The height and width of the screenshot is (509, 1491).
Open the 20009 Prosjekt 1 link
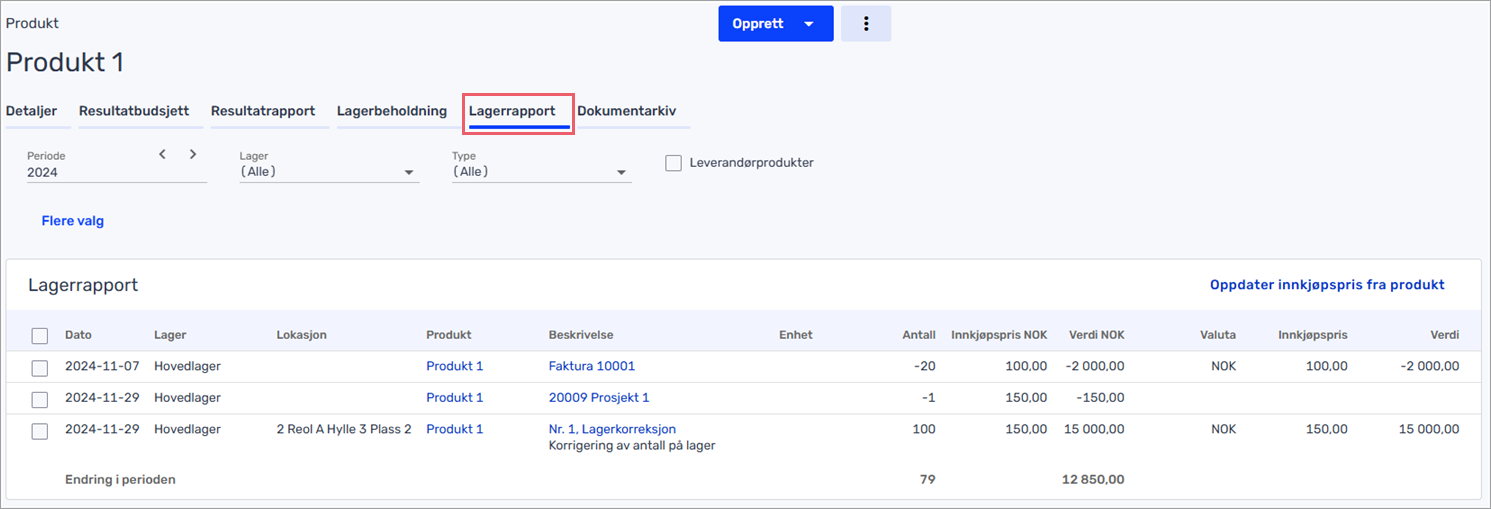pos(599,398)
